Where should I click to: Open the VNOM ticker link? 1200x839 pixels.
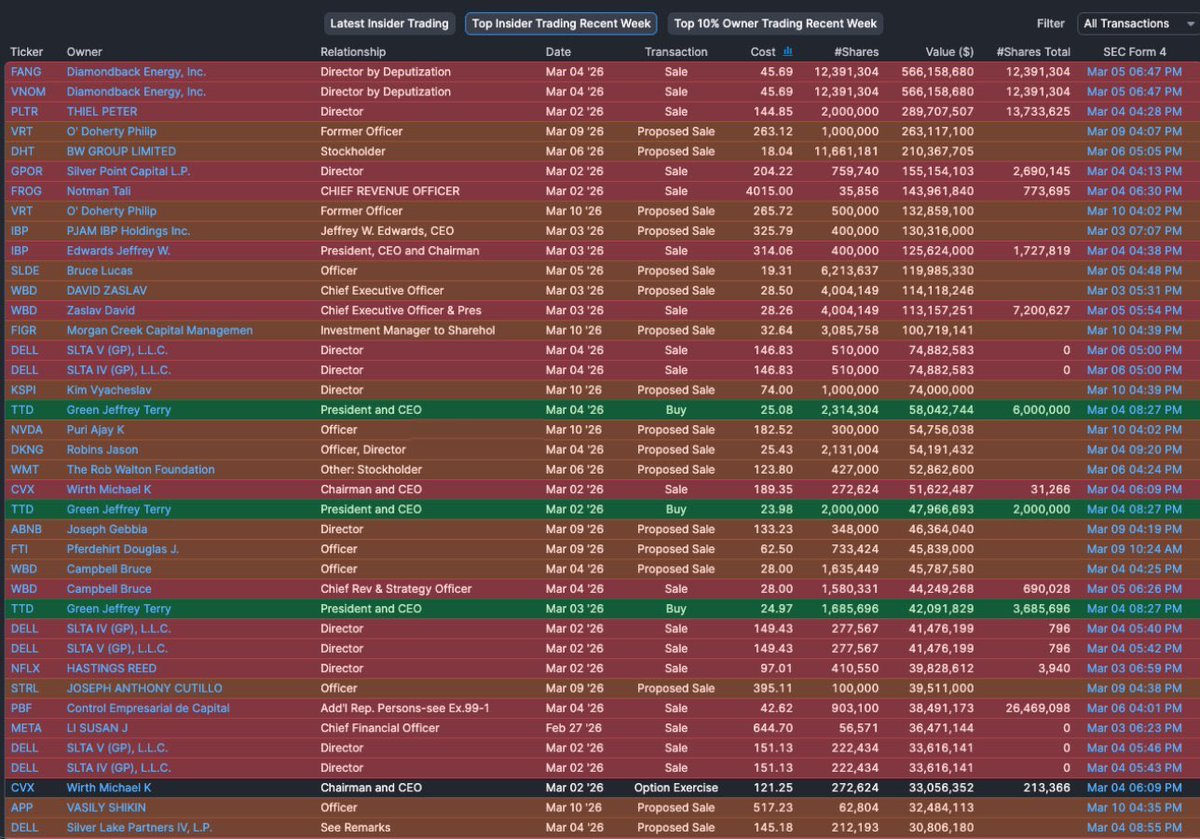(26, 92)
